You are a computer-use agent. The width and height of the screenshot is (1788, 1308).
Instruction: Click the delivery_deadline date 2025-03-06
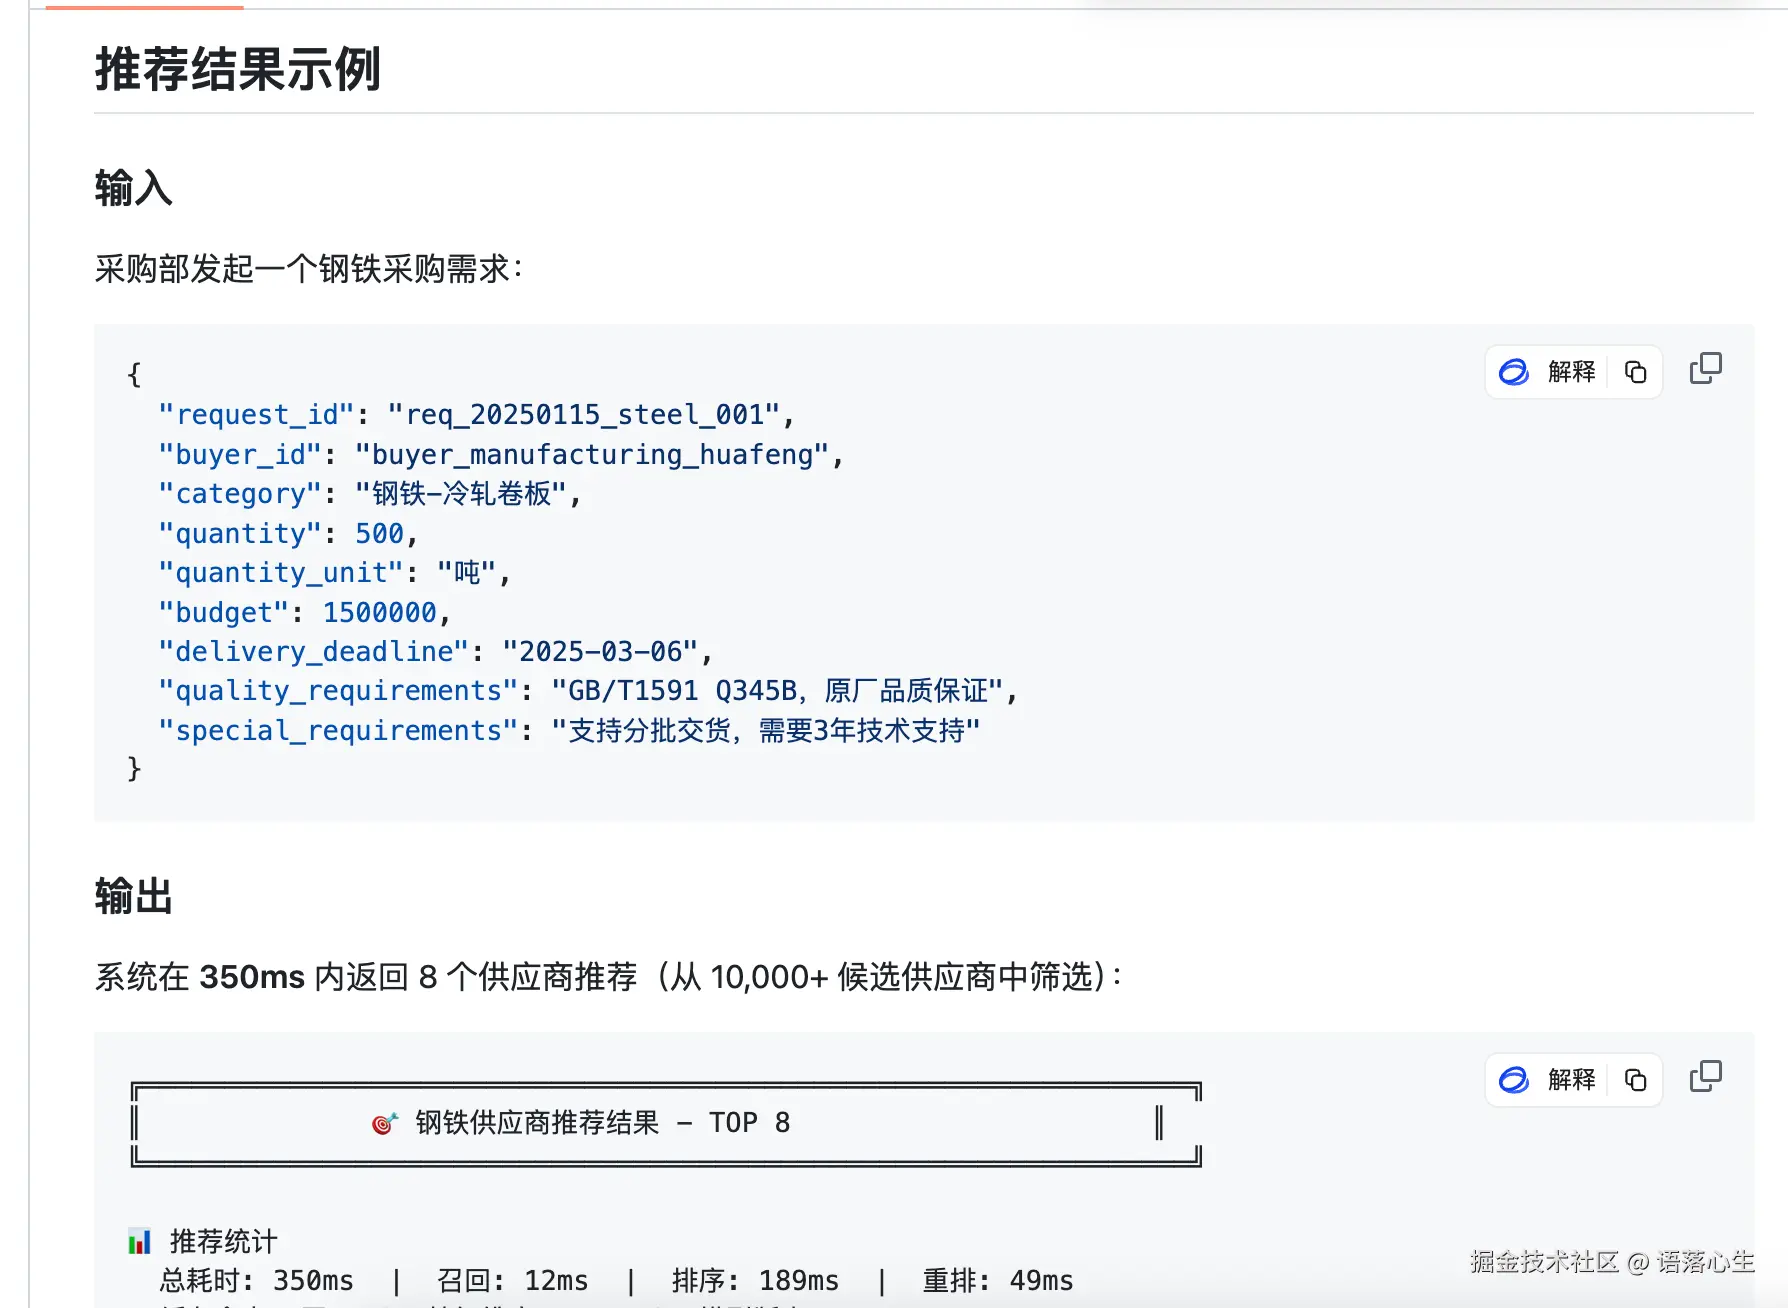click(x=605, y=651)
